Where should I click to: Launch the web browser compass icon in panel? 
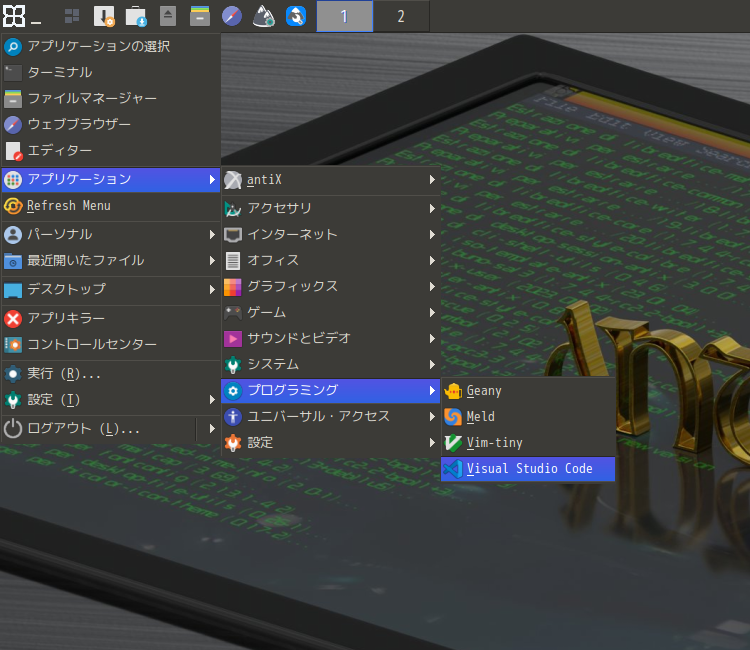(232, 16)
